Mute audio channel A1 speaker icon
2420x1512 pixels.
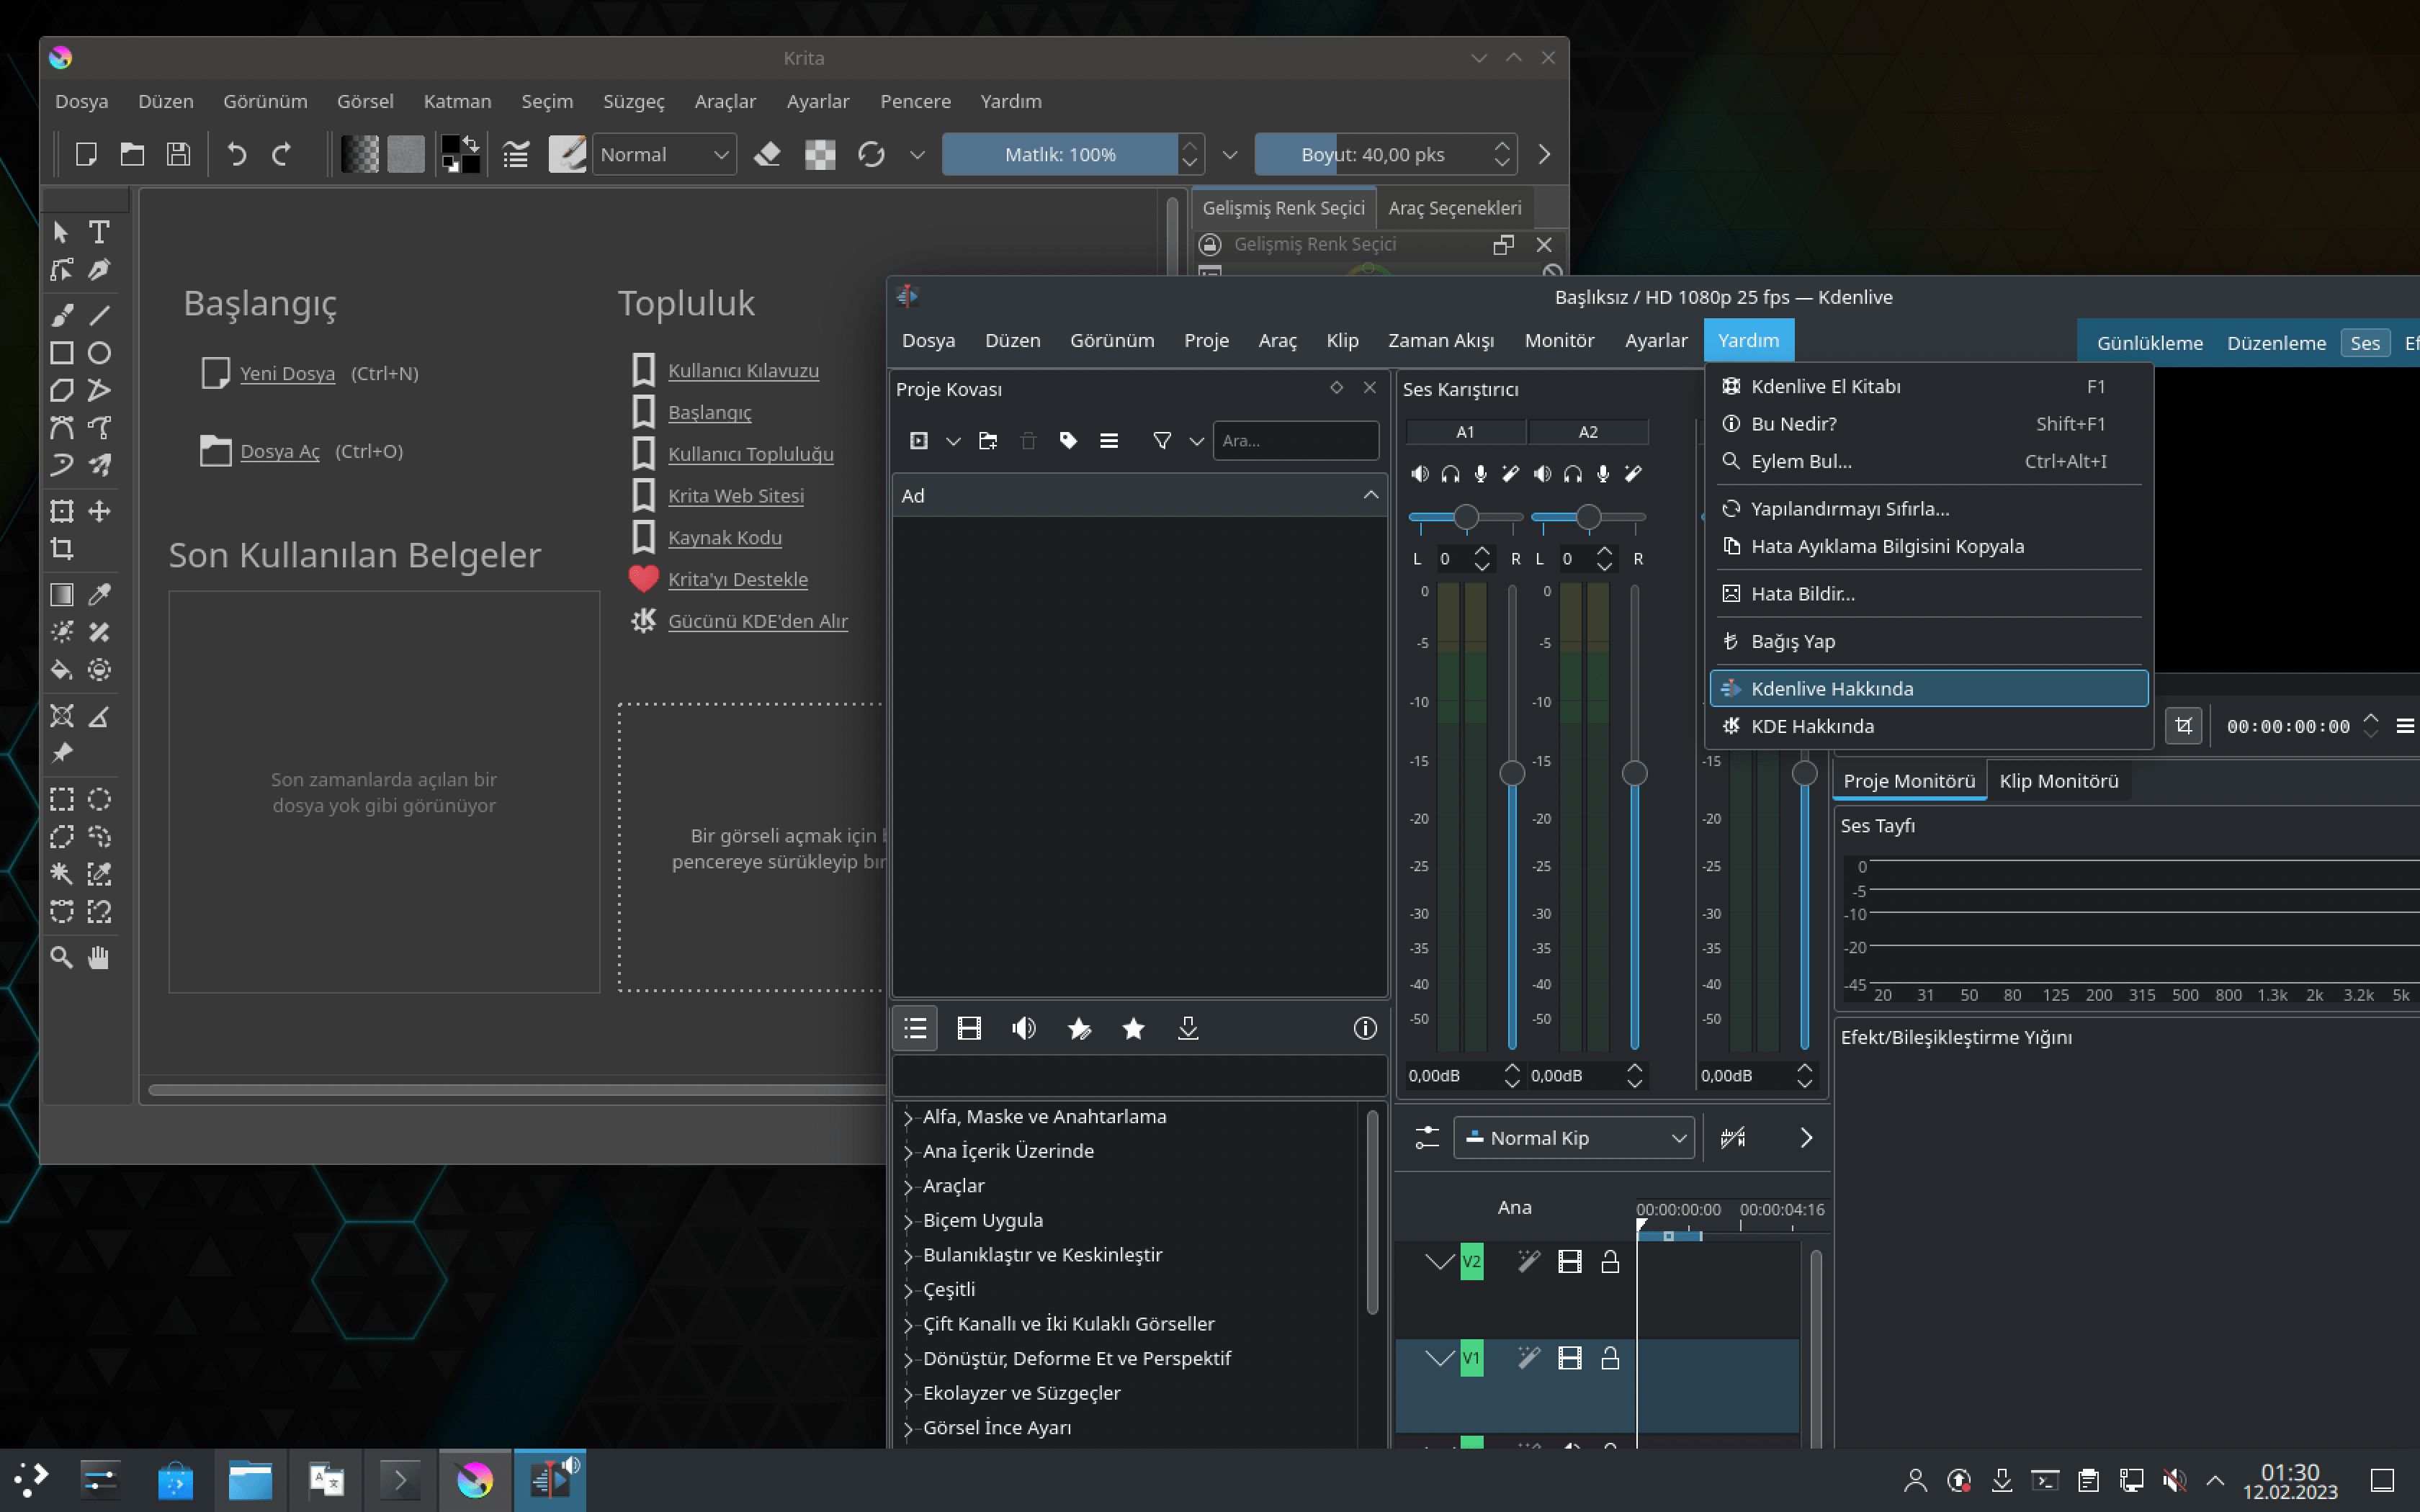1419,474
